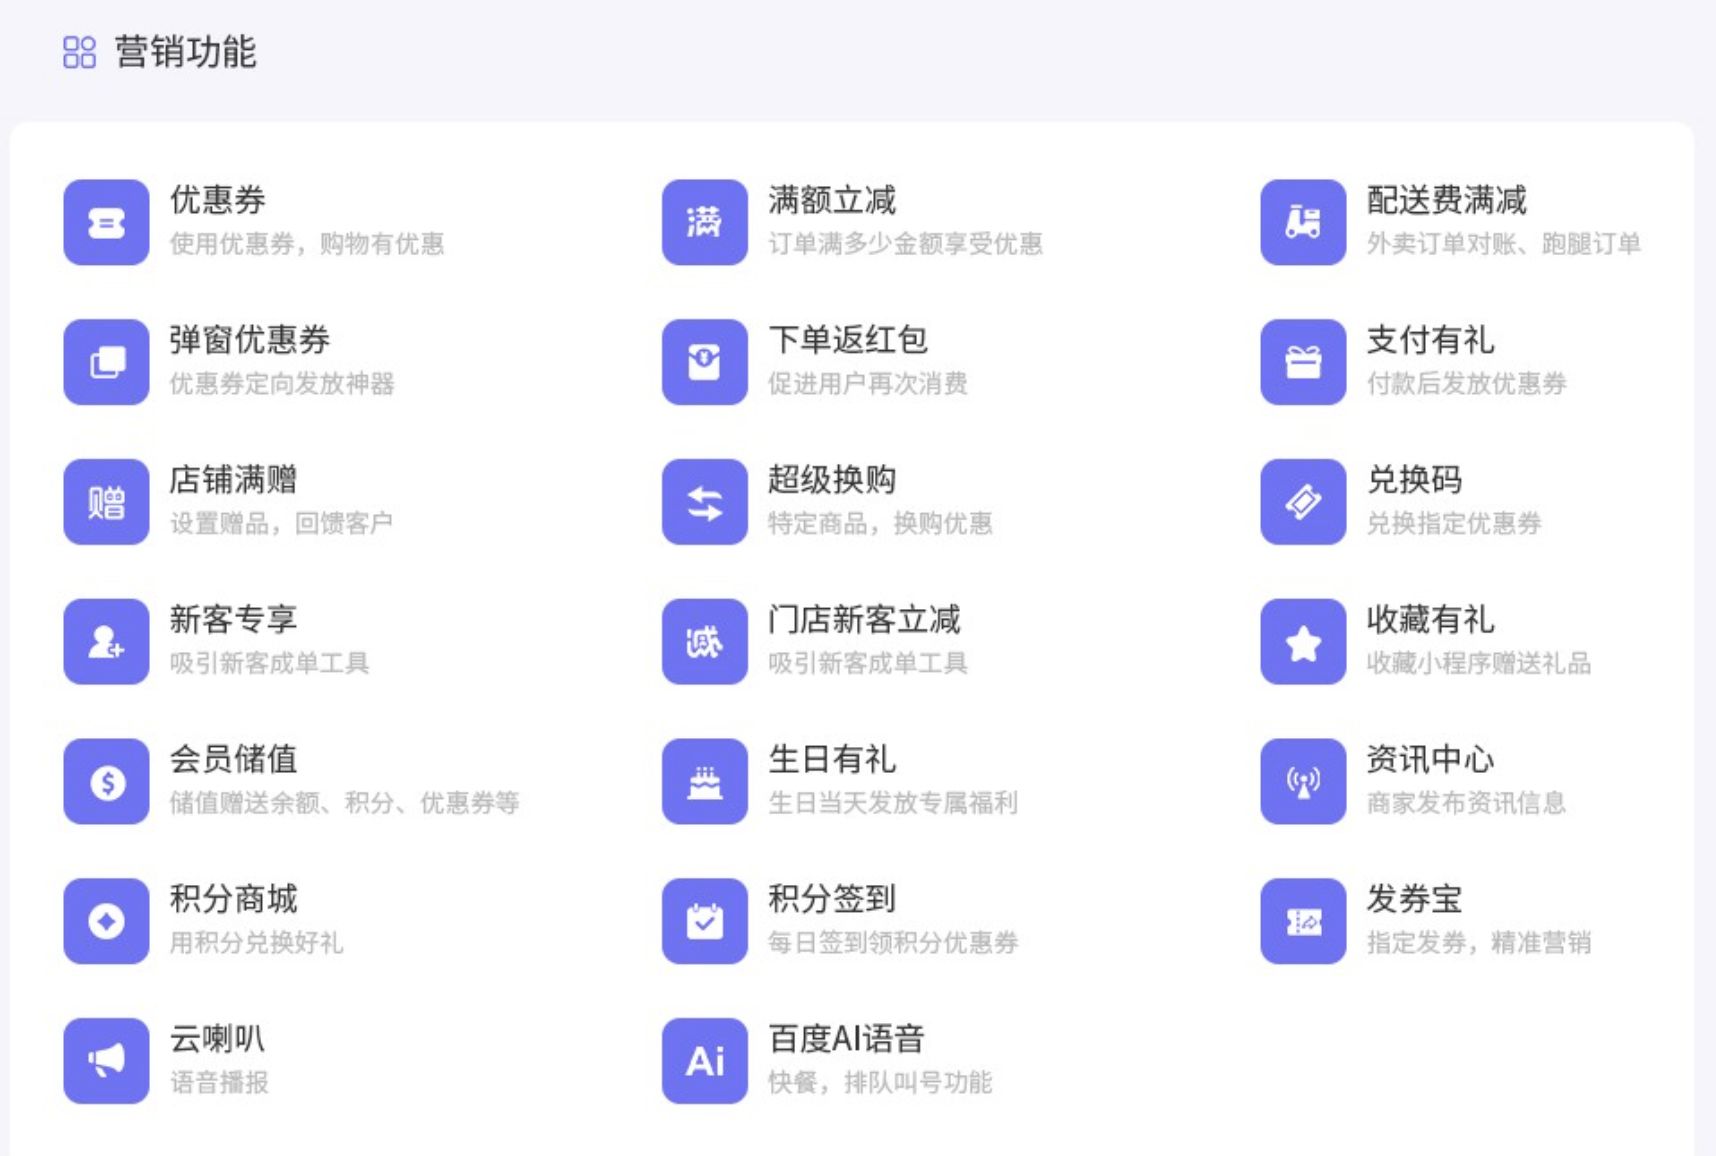Click the 新客专享 add-user icon
Image resolution: width=1716 pixels, height=1156 pixels.
(106, 642)
